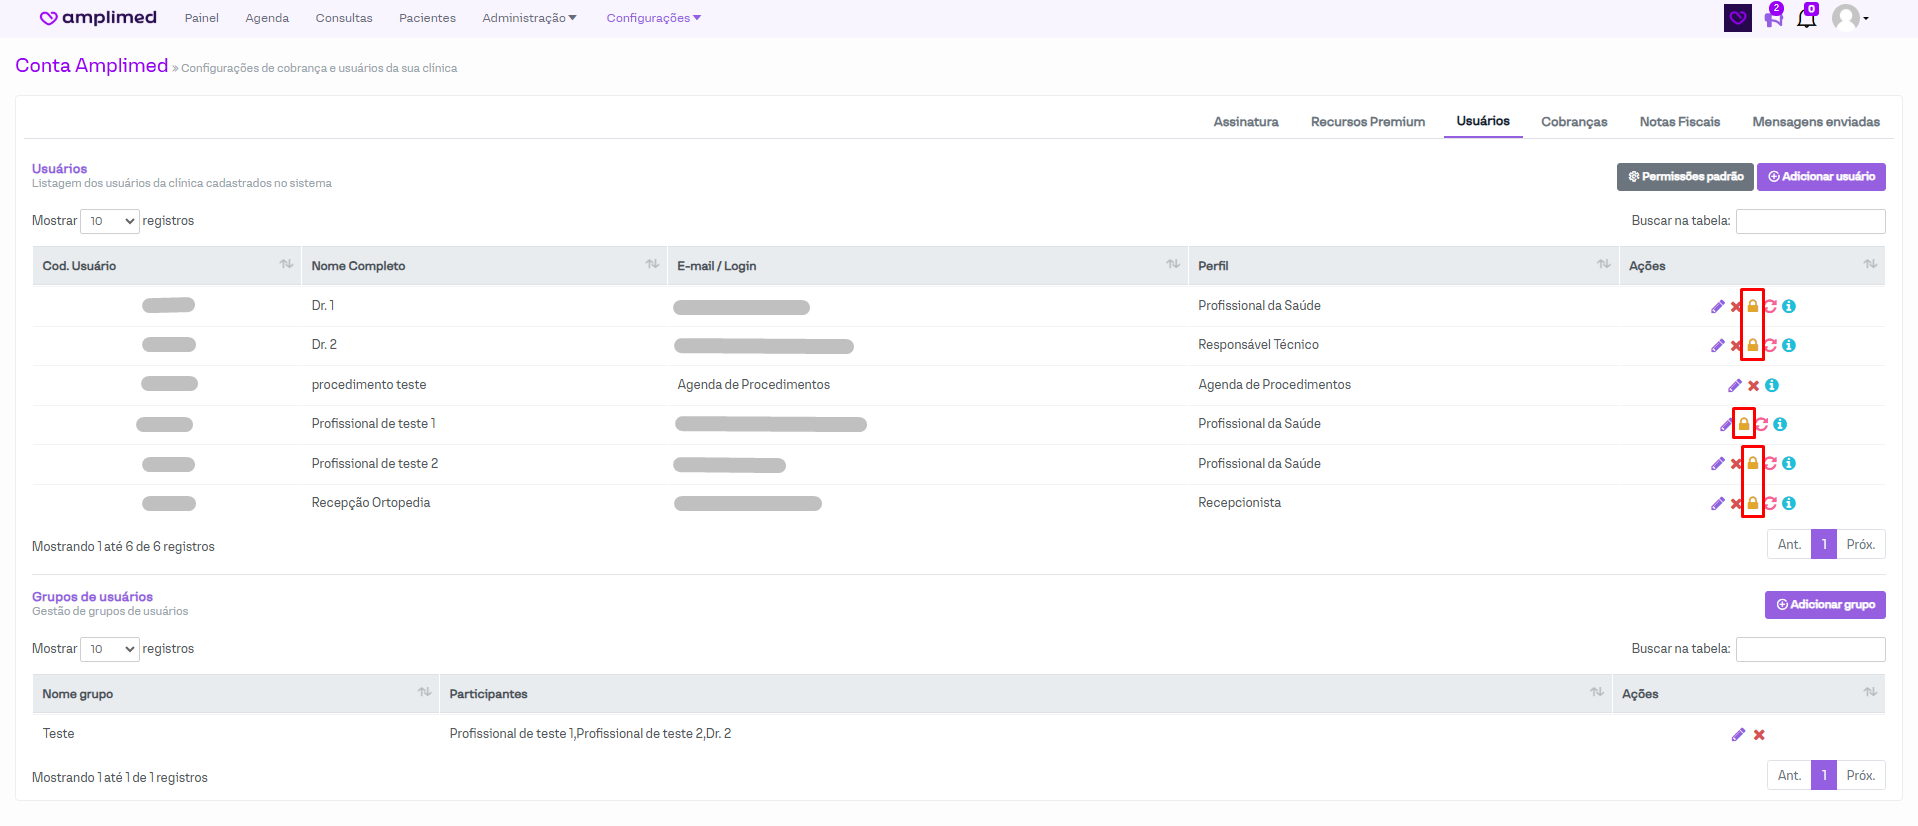Click the notification bell icon
The width and height of the screenshot is (1918, 826).
tap(1806, 18)
